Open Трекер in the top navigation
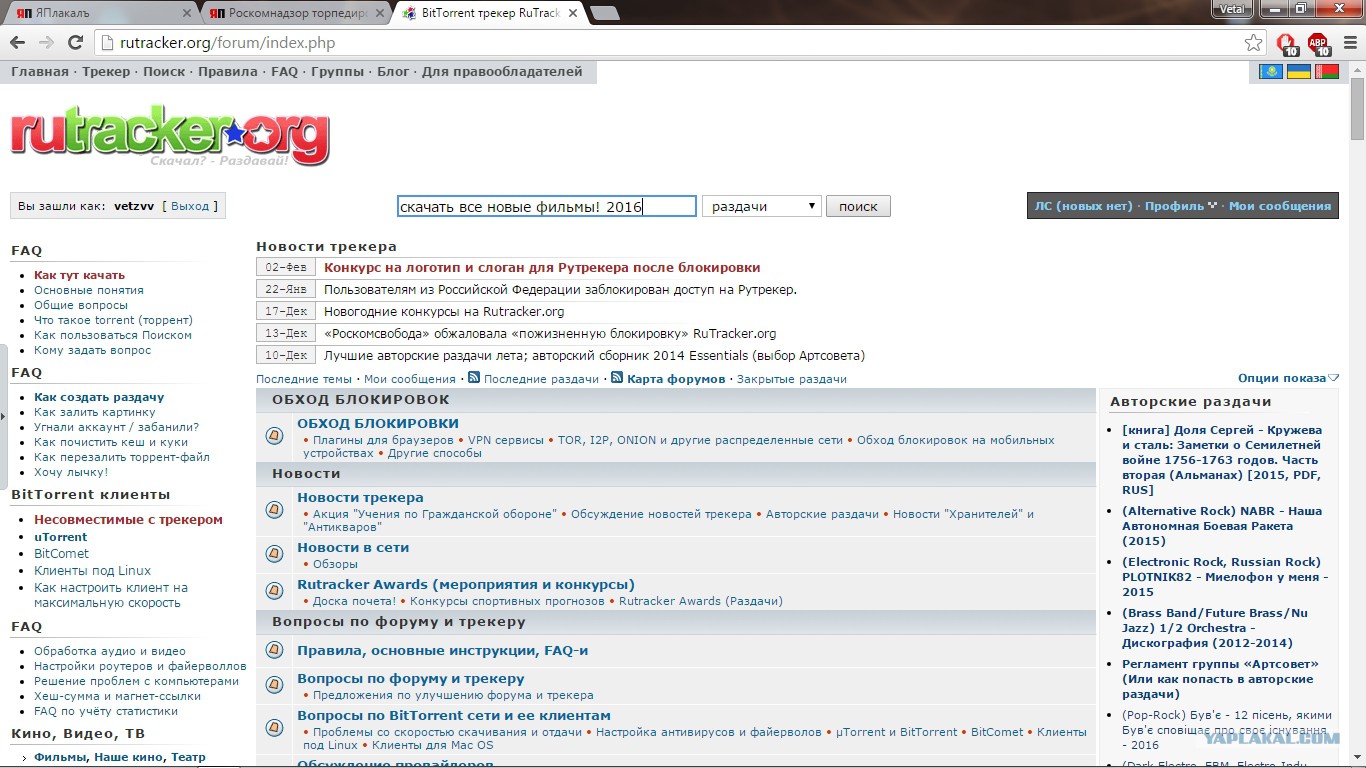 (106, 72)
